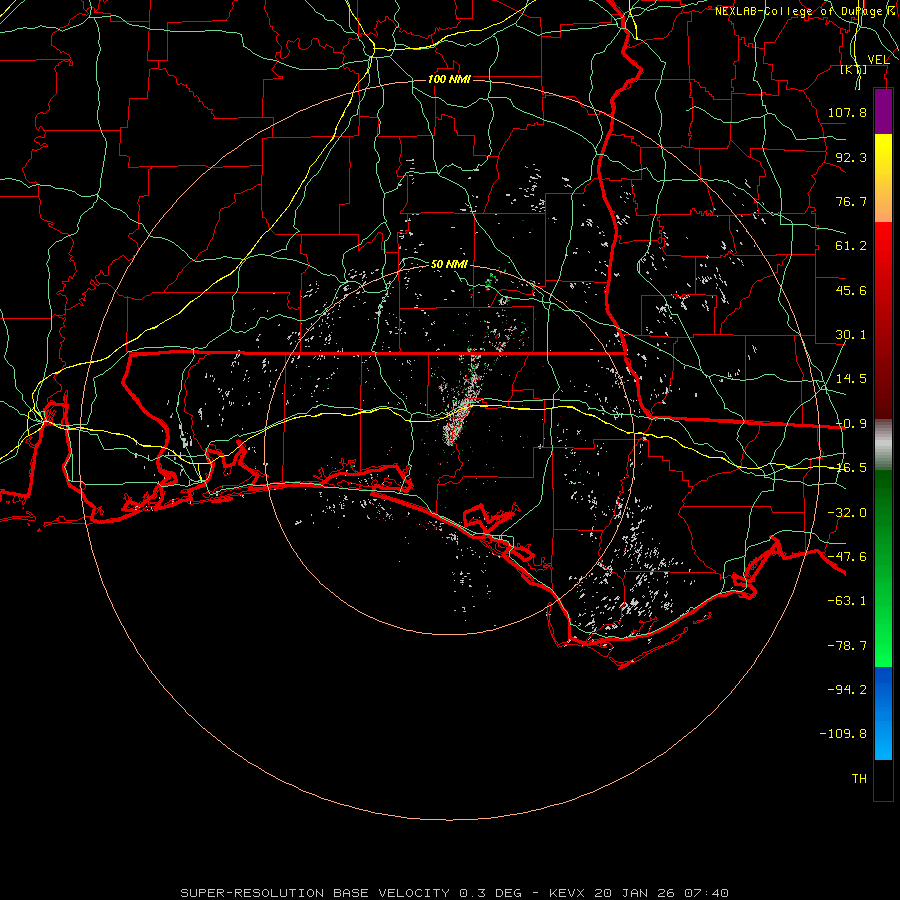Click the -78.7 velocity scale value
The image size is (900, 900).
coord(847,646)
